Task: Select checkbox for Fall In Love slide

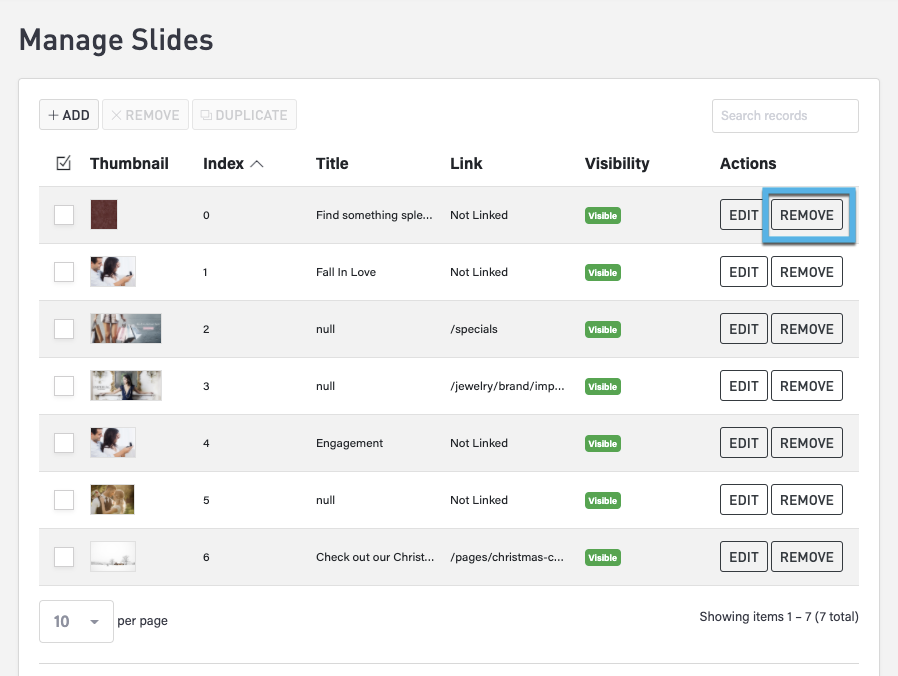Action: click(64, 272)
